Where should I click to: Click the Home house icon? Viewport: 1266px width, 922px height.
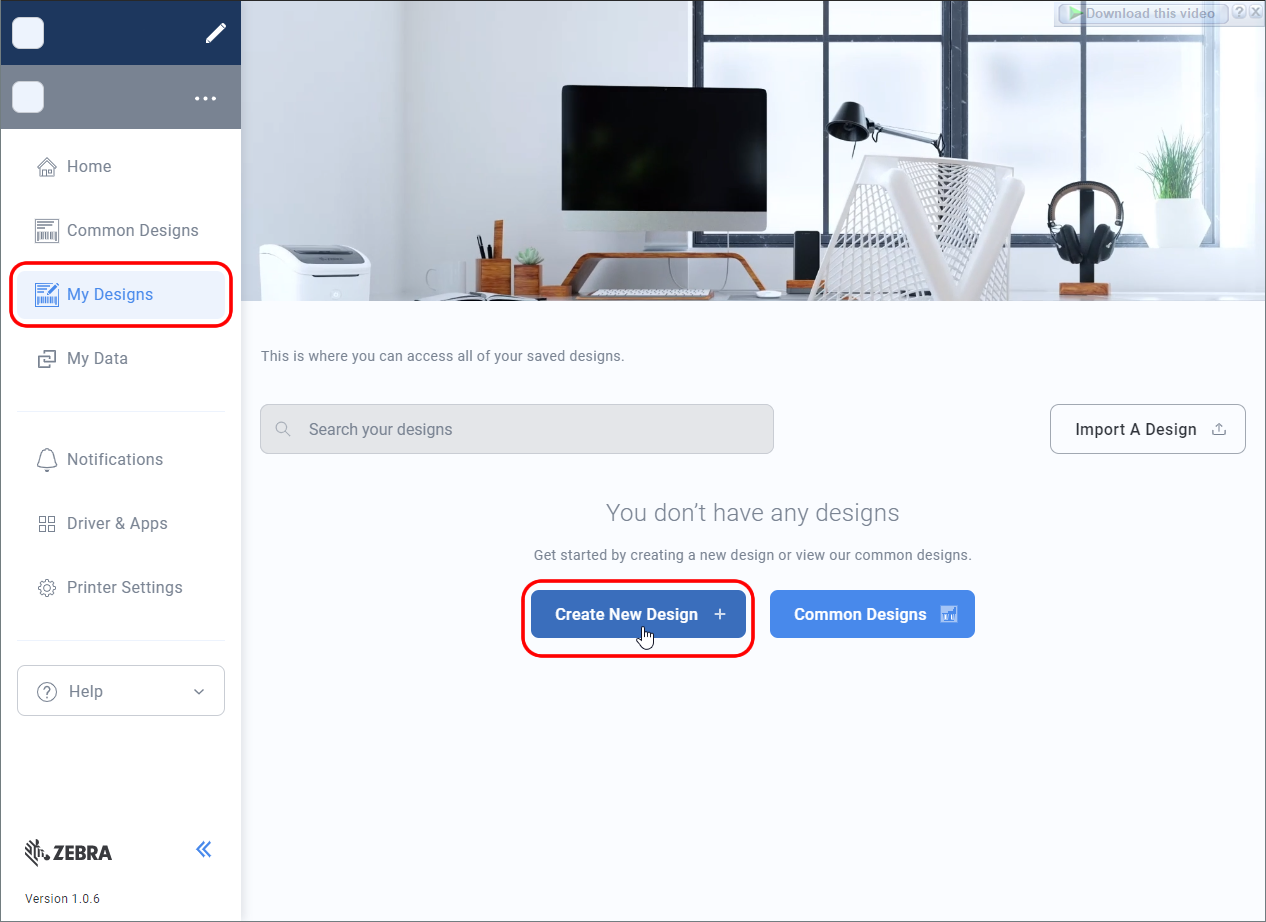tap(46, 166)
